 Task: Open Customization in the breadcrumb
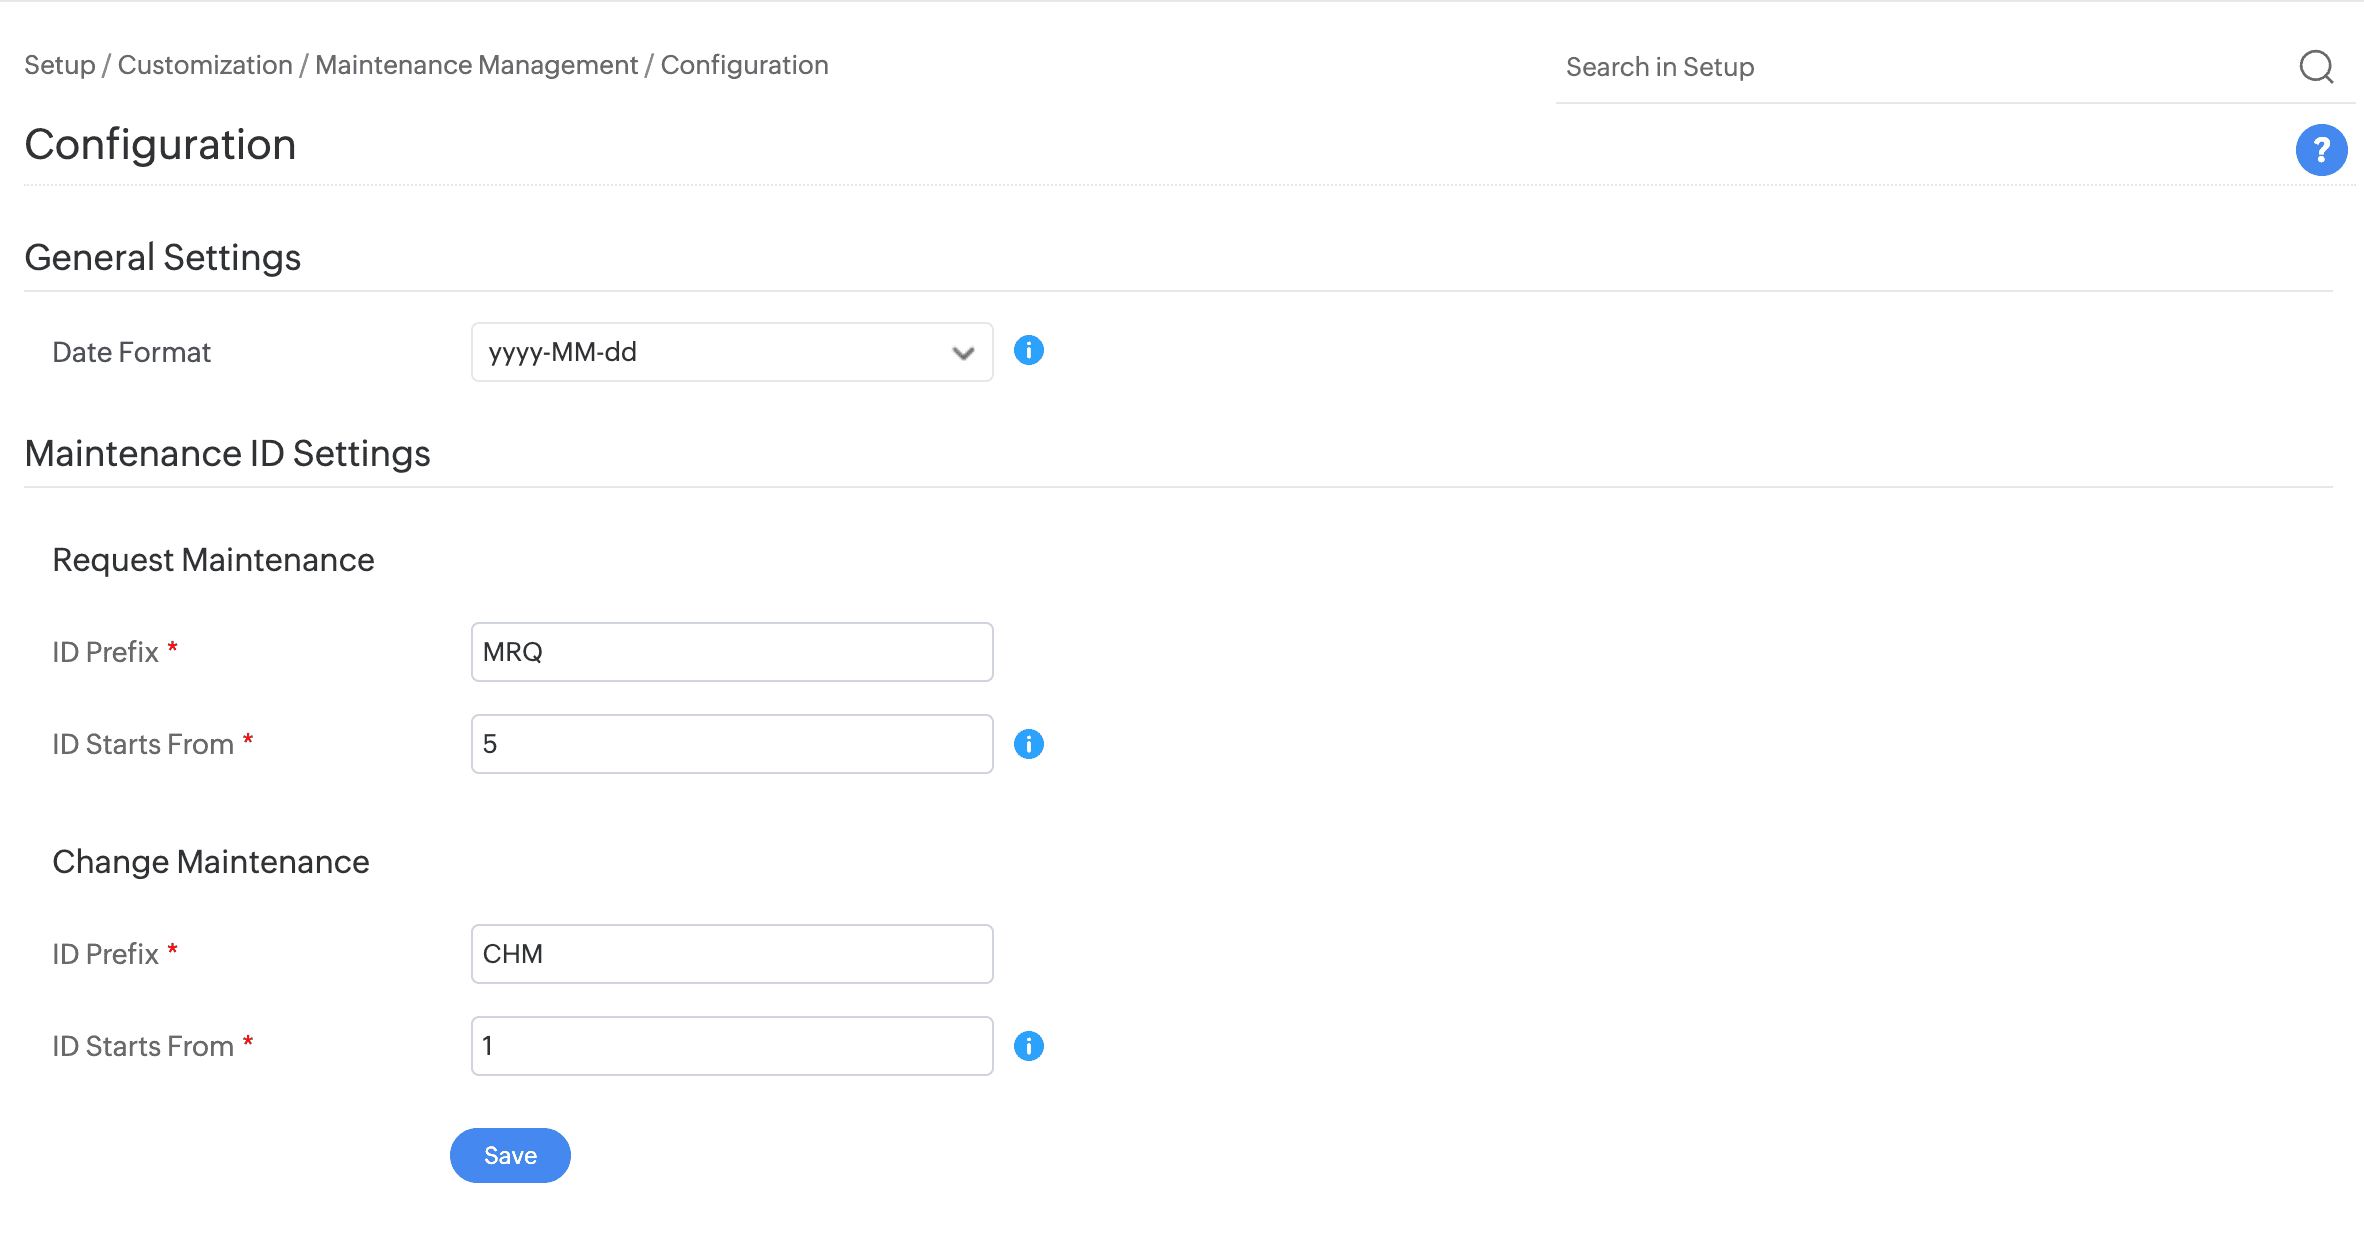[x=205, y=65]
